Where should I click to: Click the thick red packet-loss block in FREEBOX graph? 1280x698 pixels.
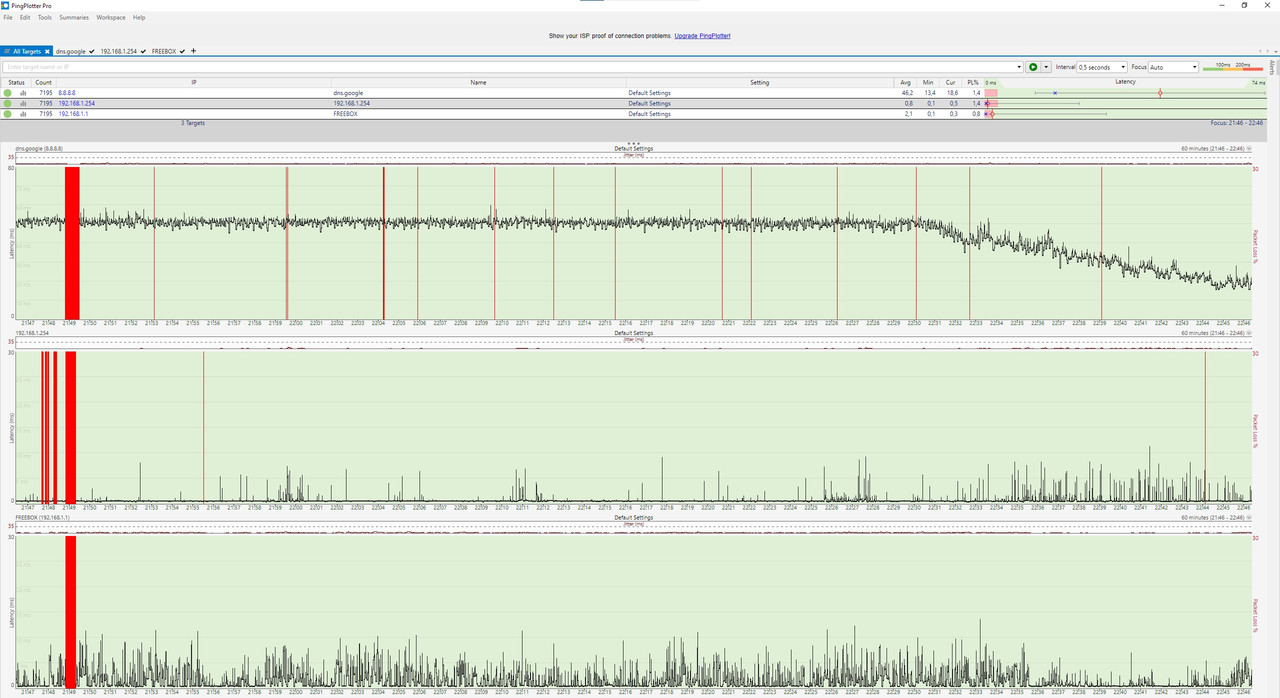pos(71,612)
